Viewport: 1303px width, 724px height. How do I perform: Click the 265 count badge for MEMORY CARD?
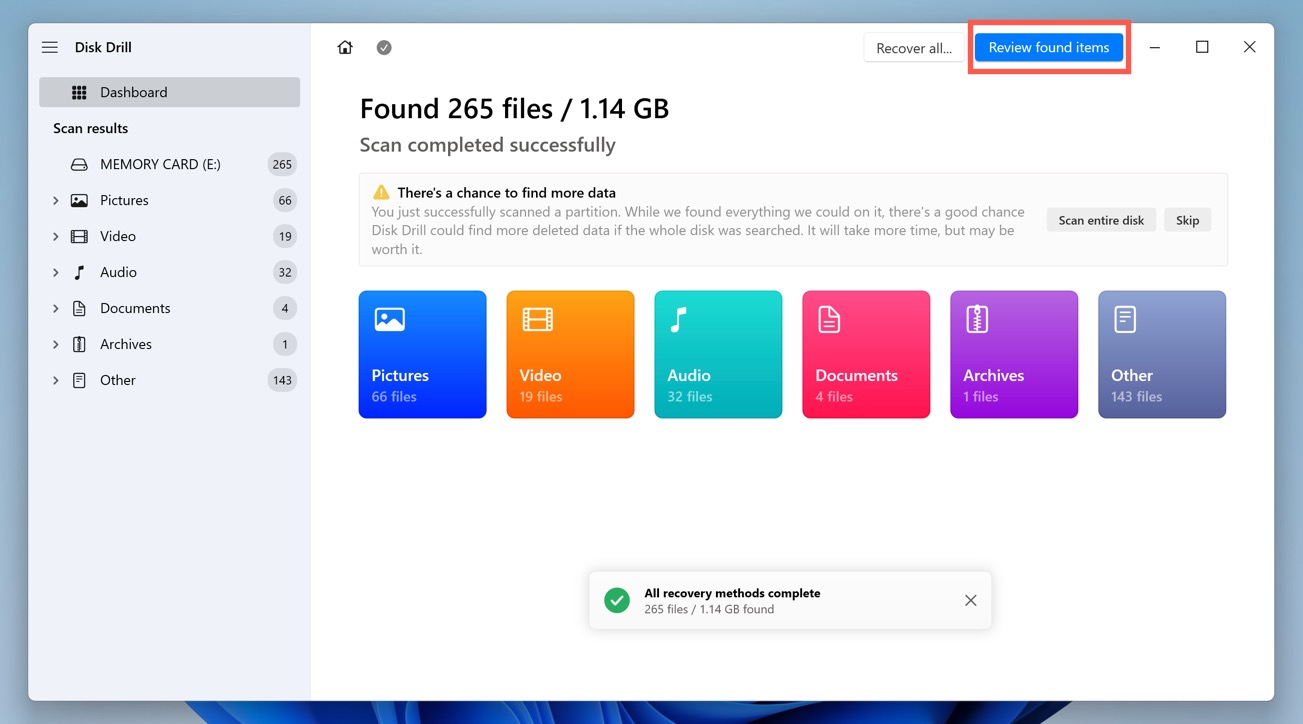282,164
